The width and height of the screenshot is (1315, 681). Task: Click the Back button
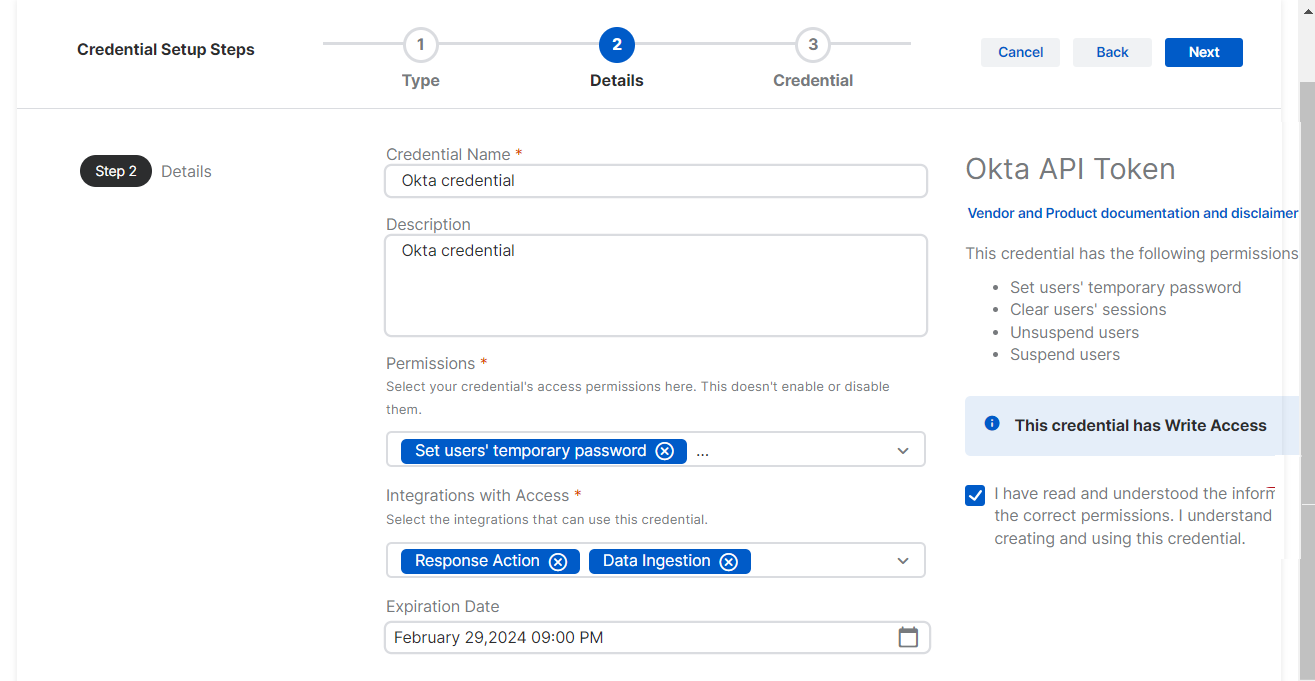coord(1112,52)
